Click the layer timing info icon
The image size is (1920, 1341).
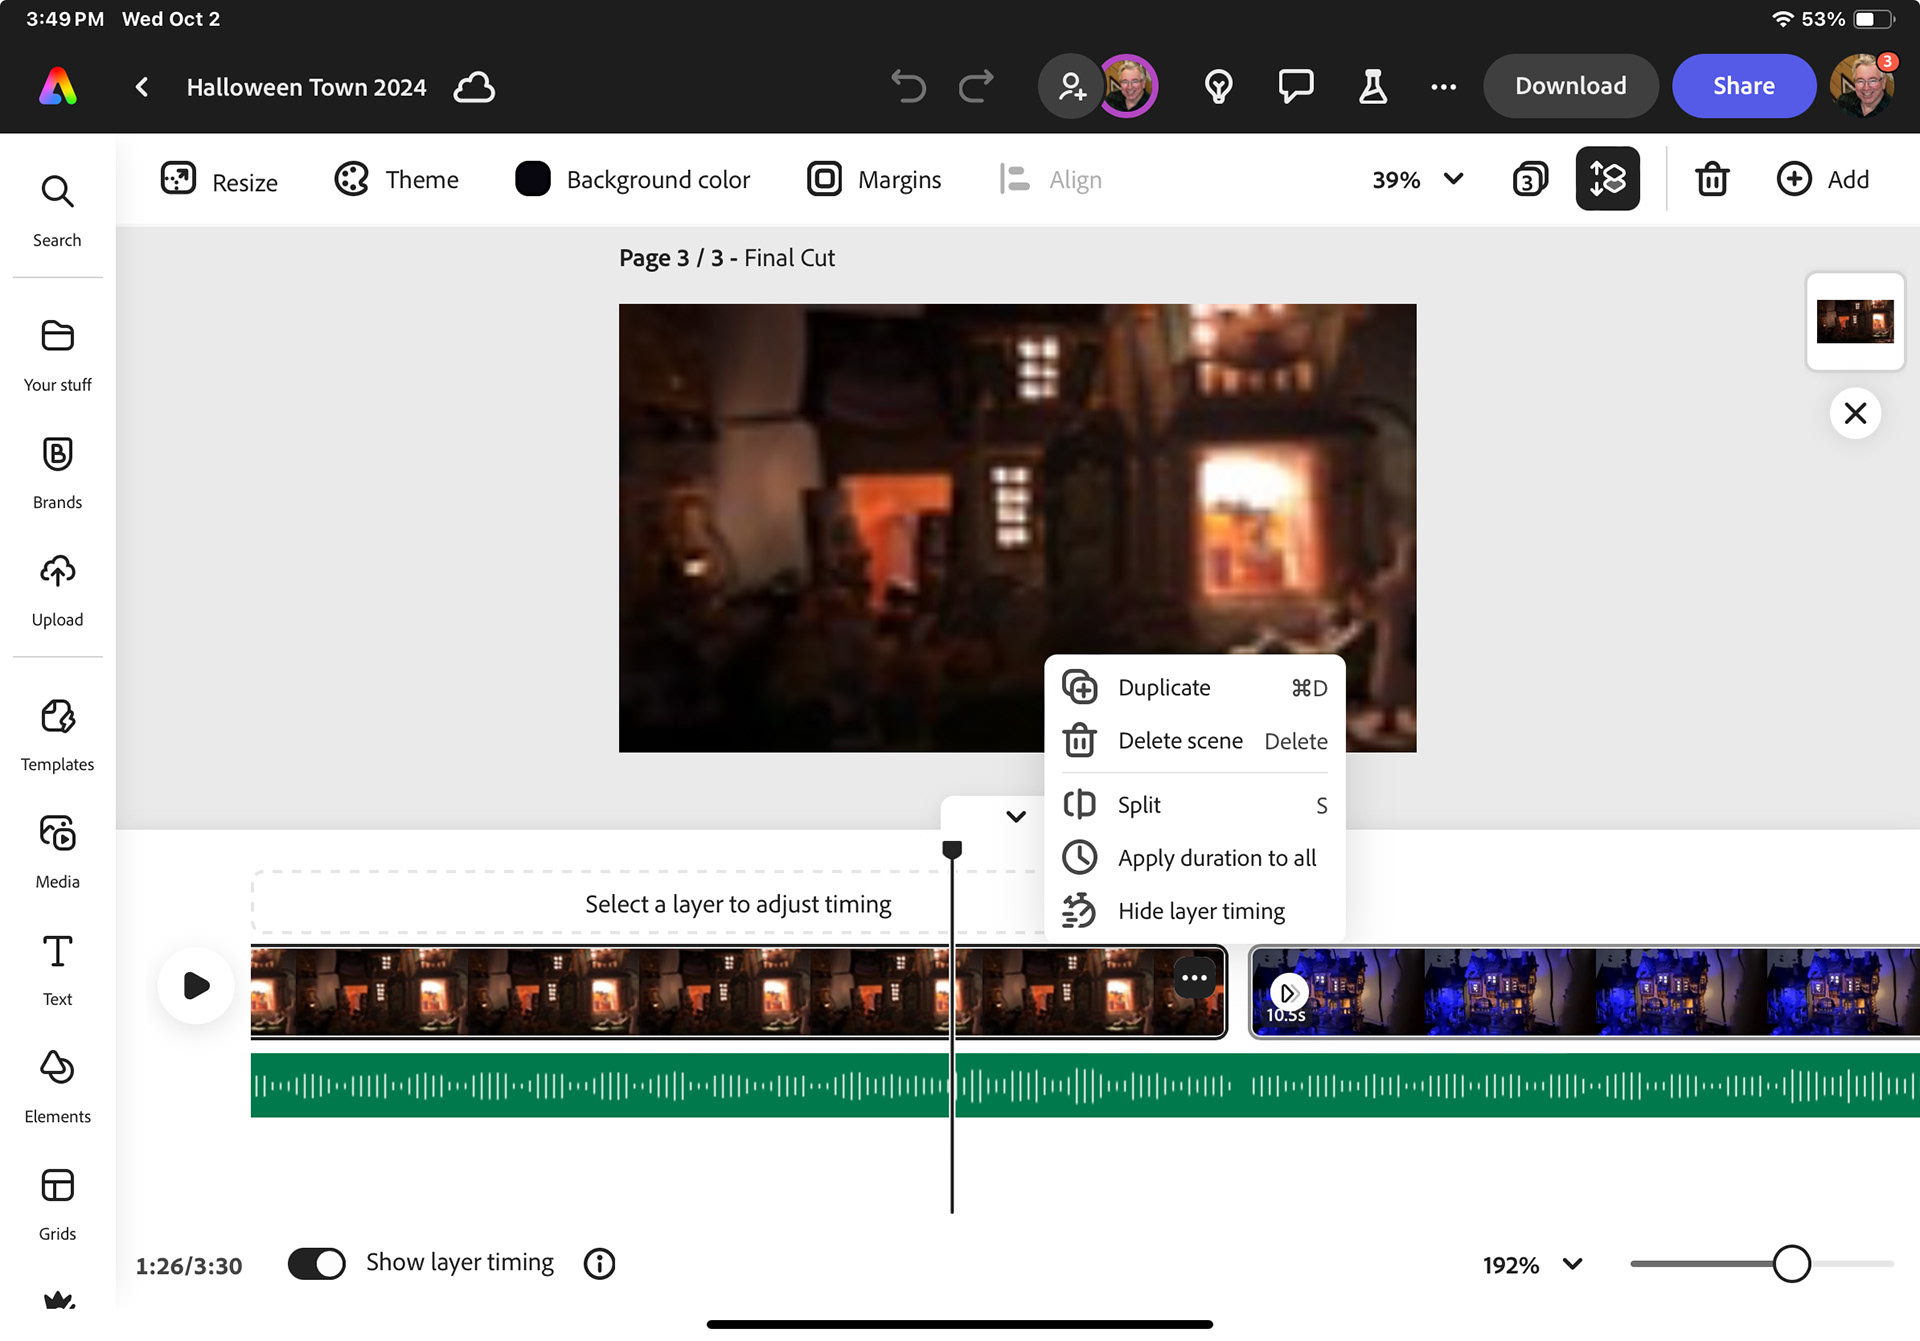coord(599,1264)
